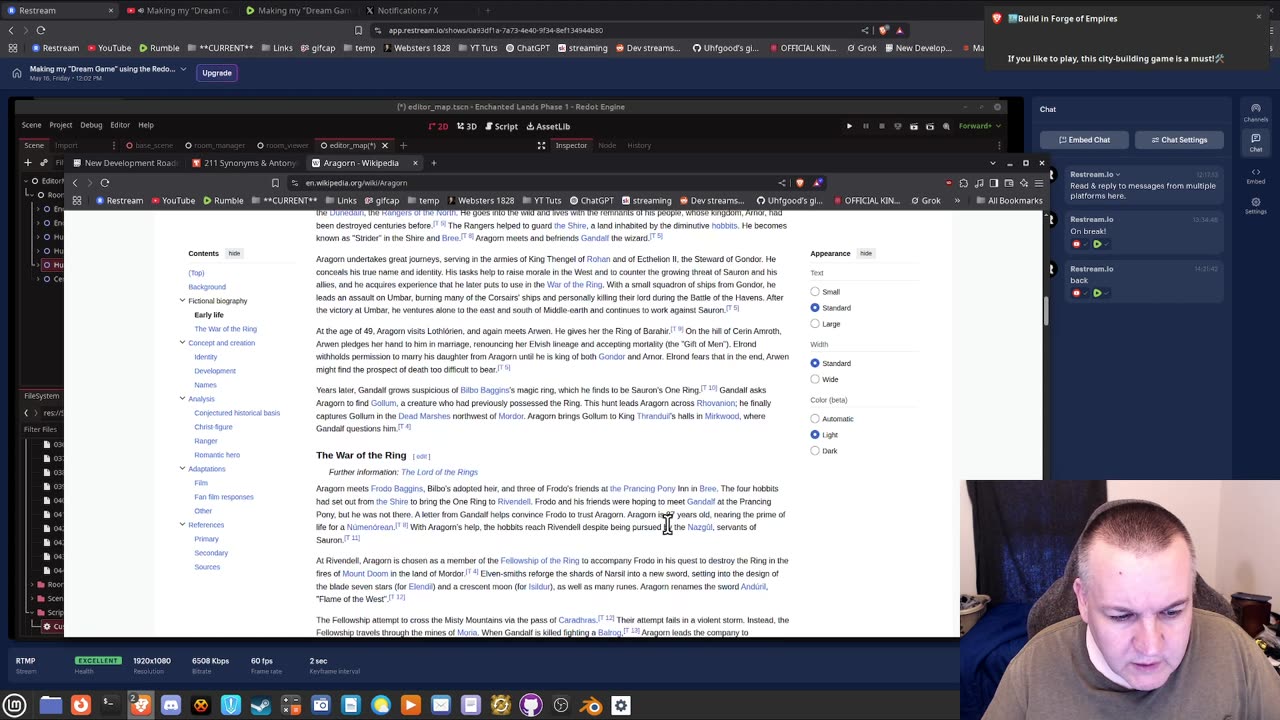
Task: Open Redot Help menu
Action: (146, 125)
